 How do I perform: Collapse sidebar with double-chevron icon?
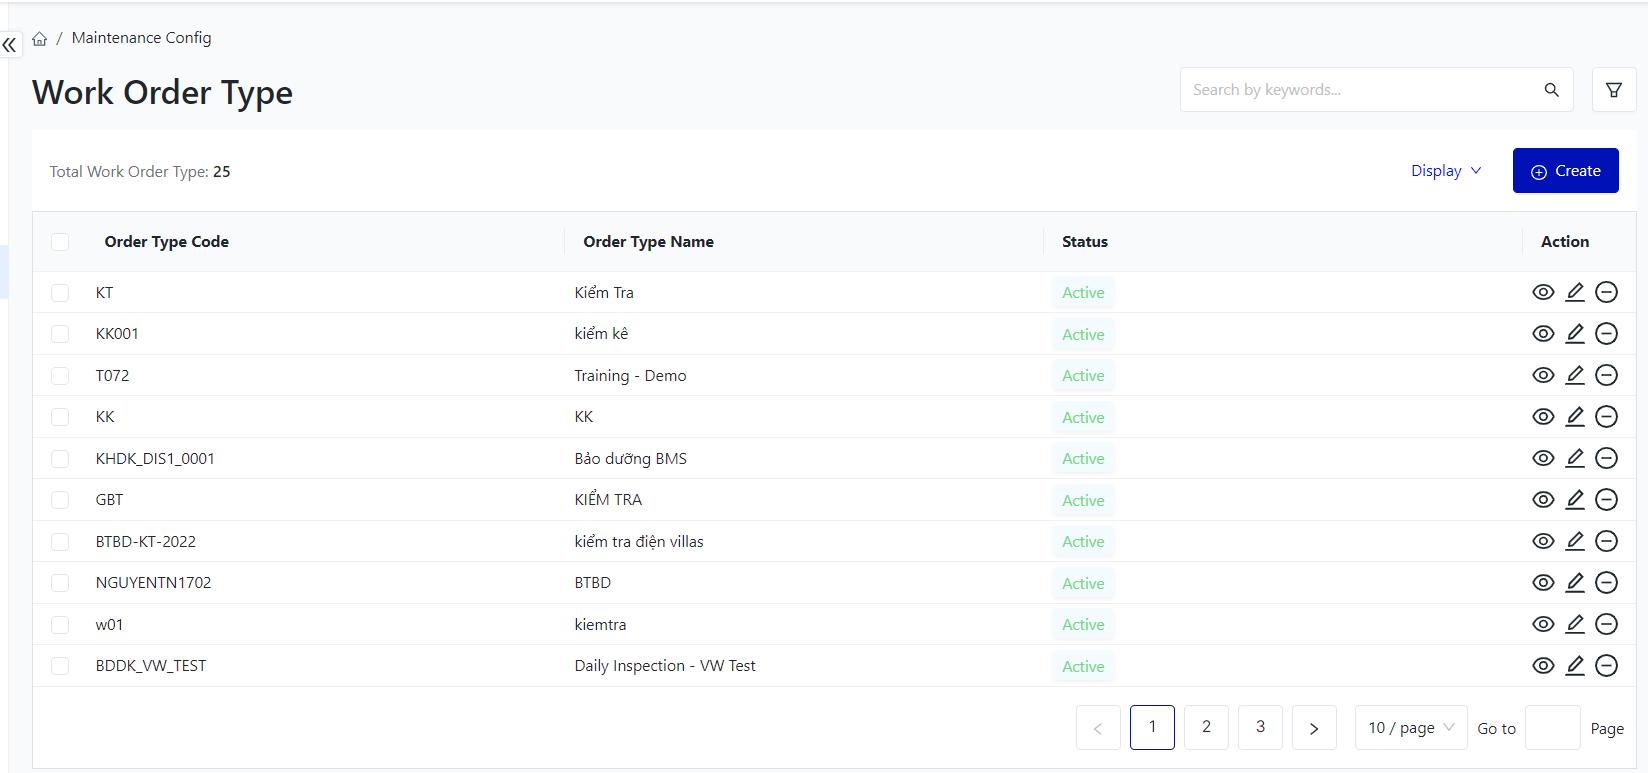[10, 45]
